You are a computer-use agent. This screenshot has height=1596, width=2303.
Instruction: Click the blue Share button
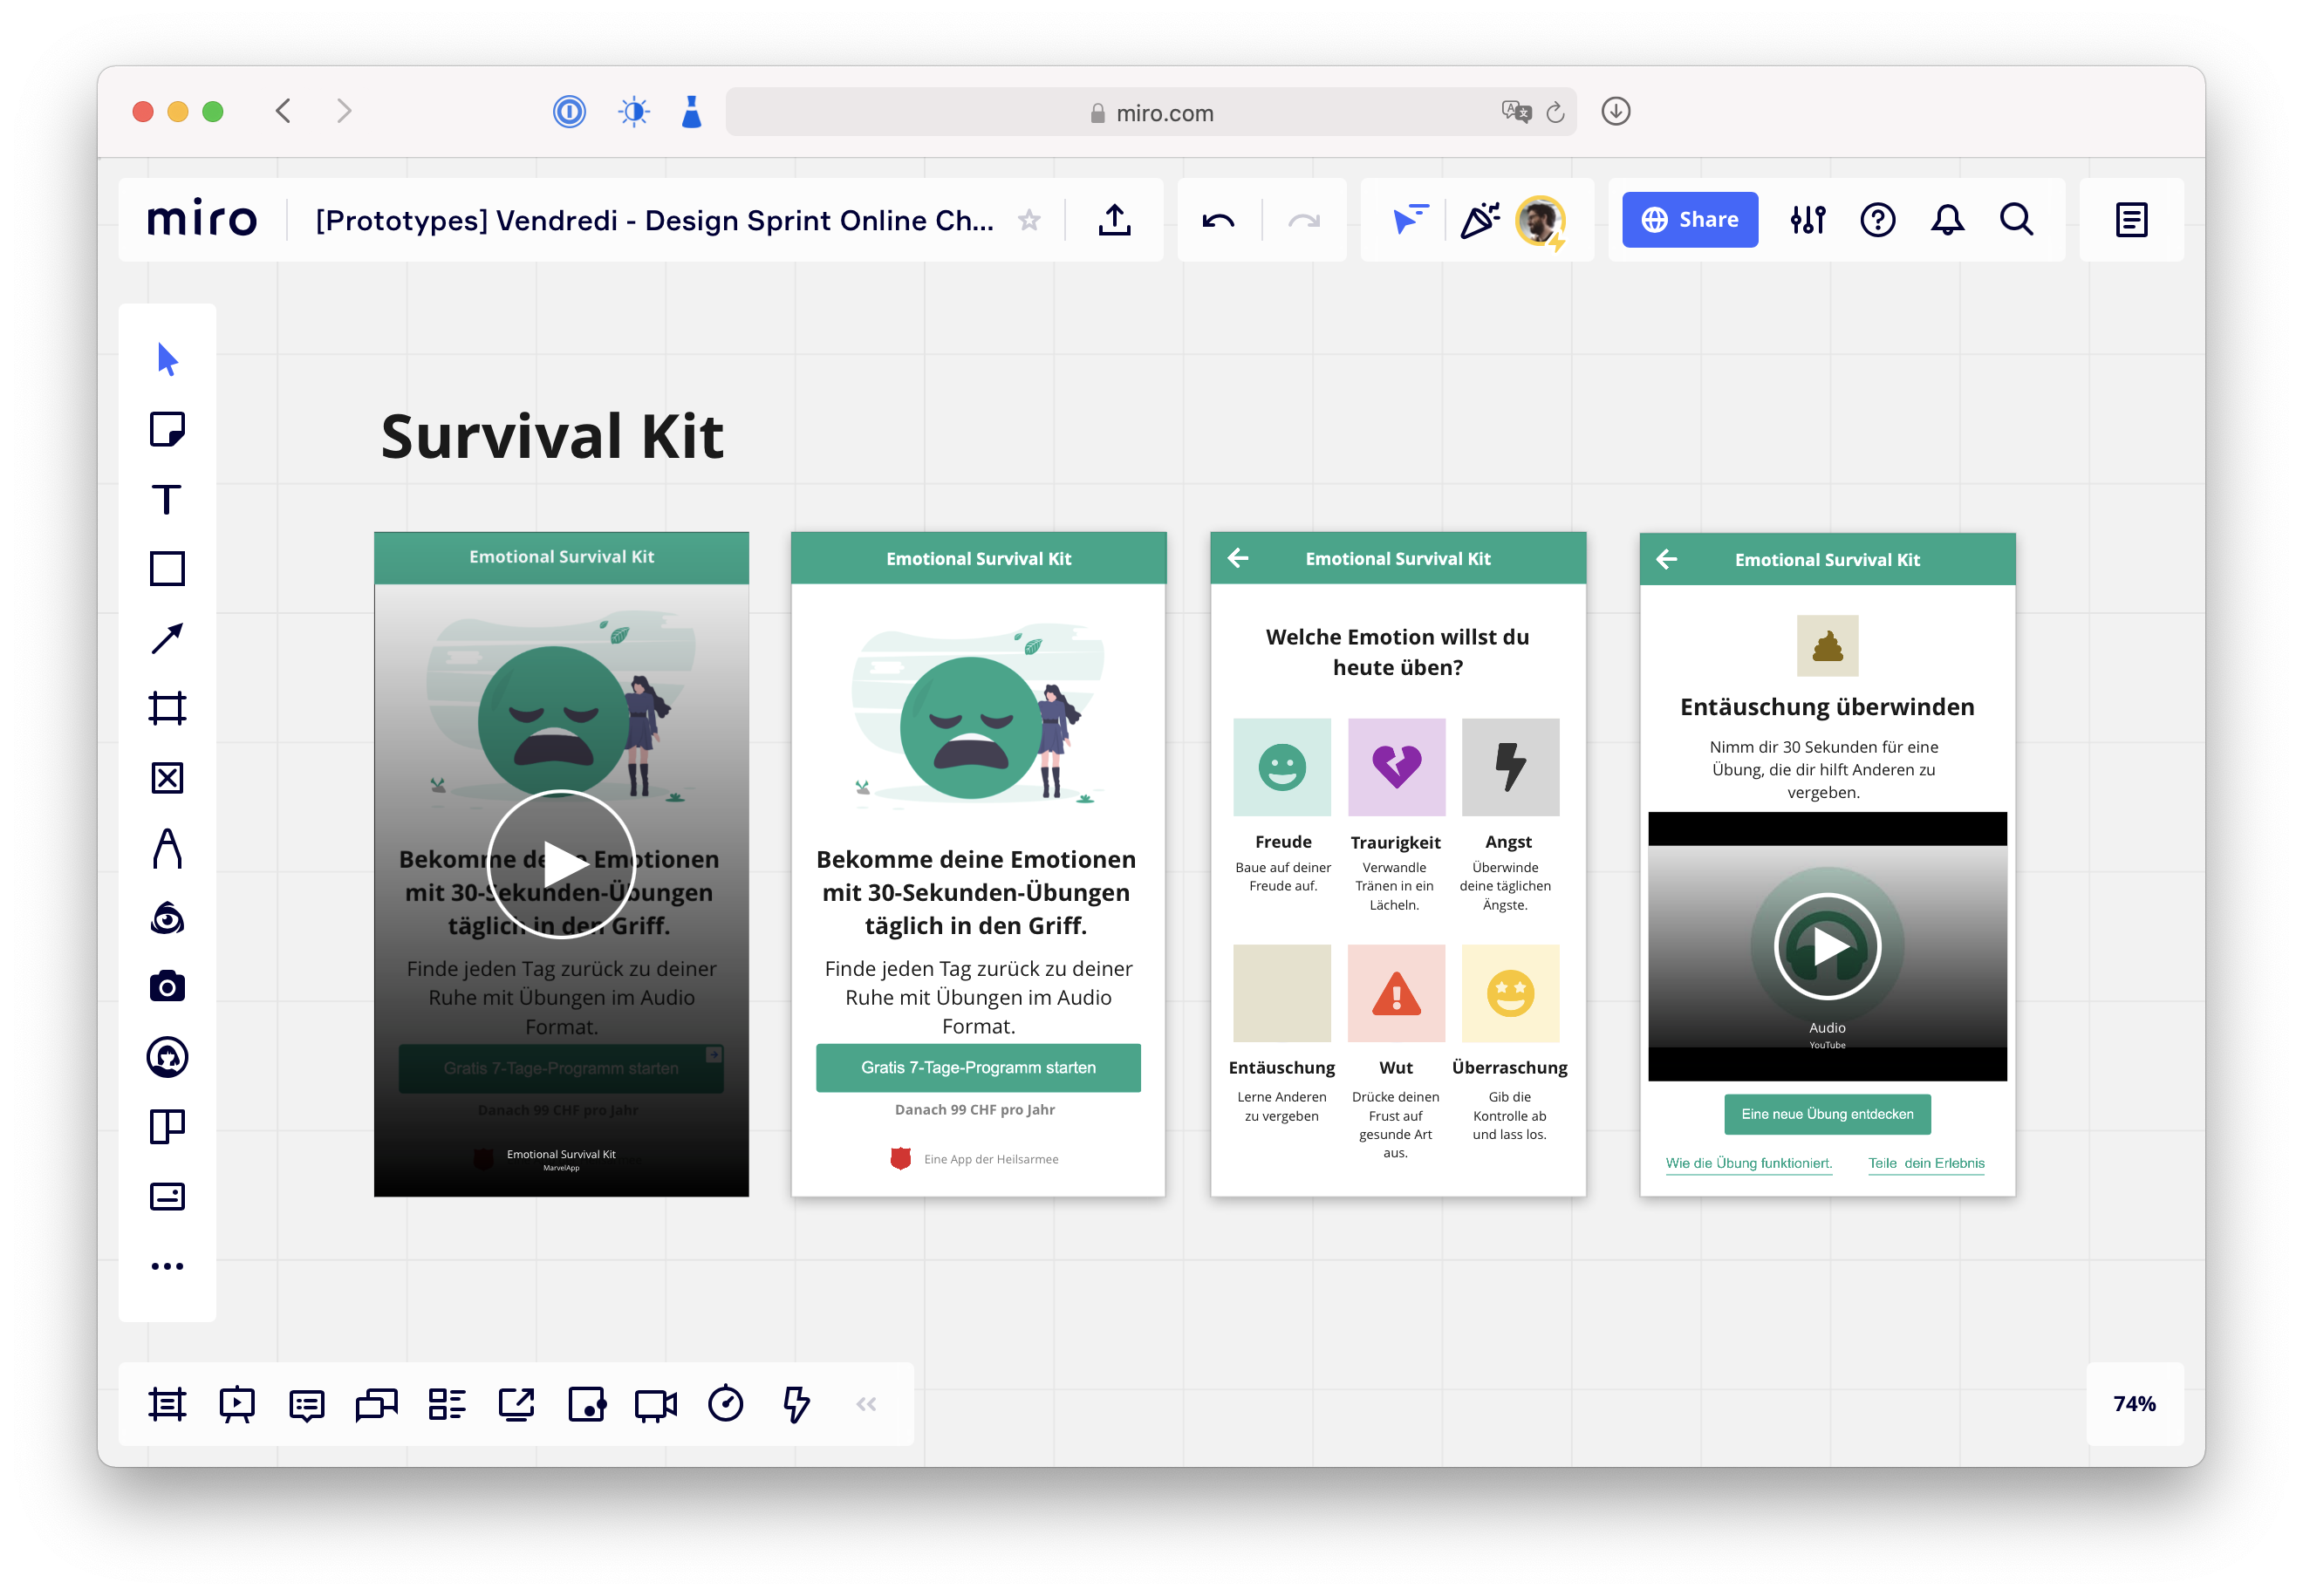click(x=1689, y=219)
